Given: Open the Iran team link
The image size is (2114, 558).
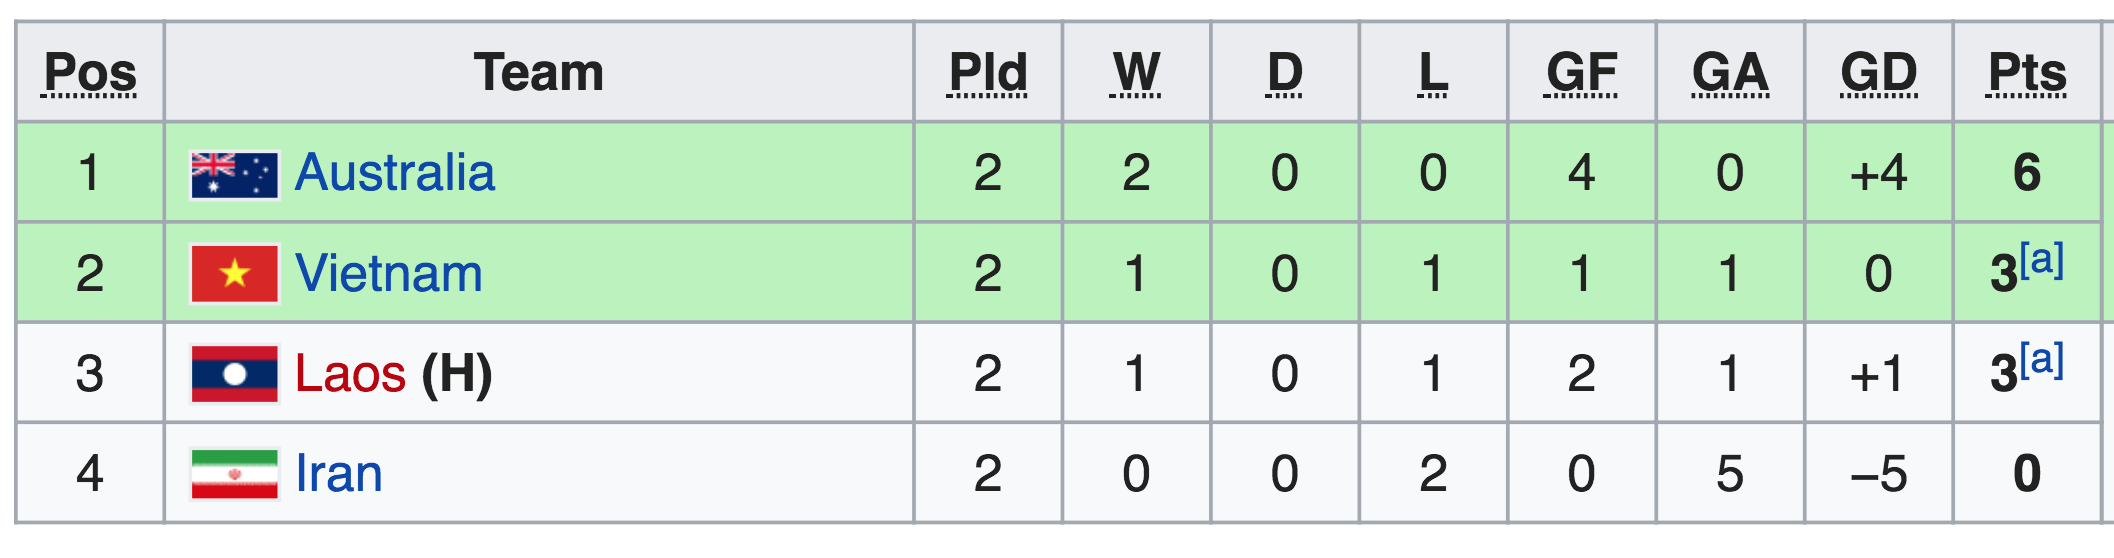Looking at the screenshot, I should (x=339, y=473).
